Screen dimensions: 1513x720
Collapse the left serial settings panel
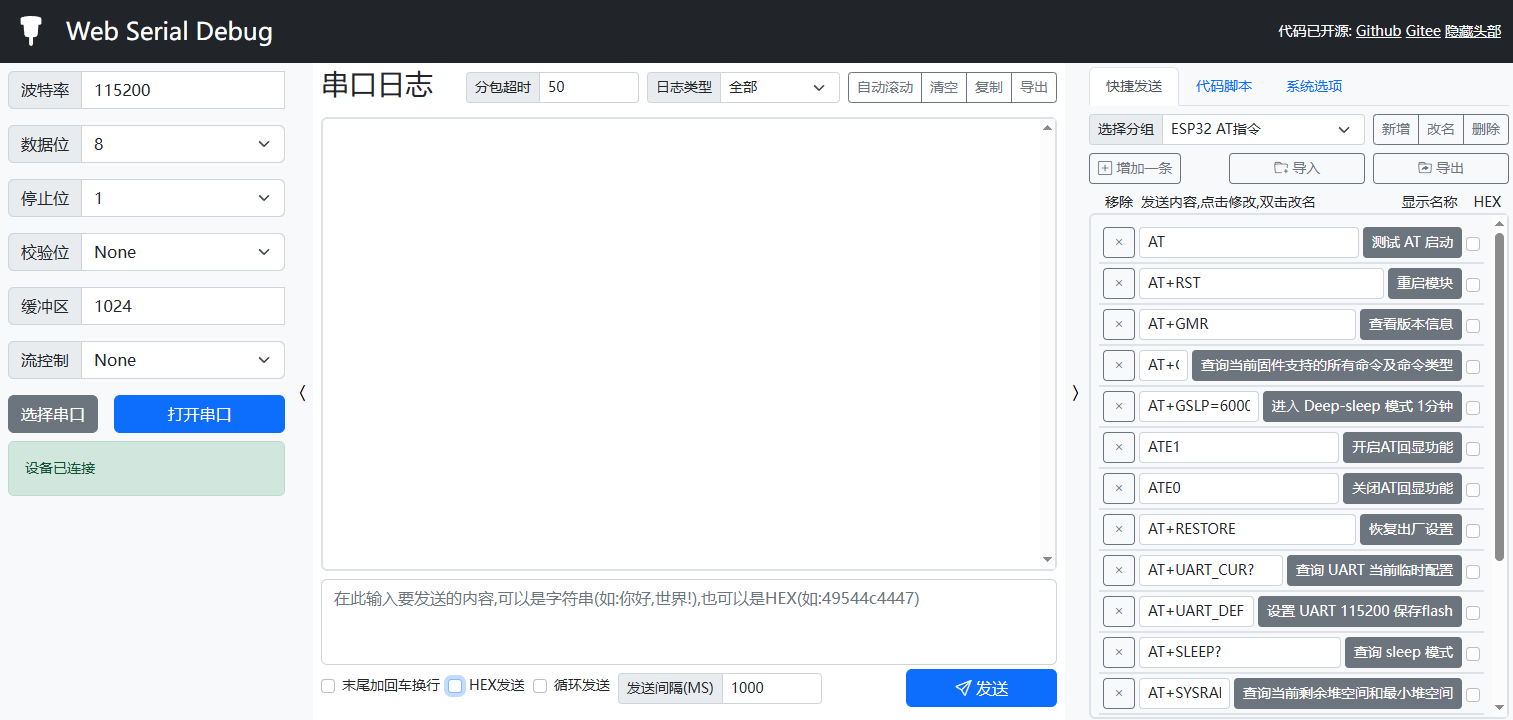click(x=302, y=393)
